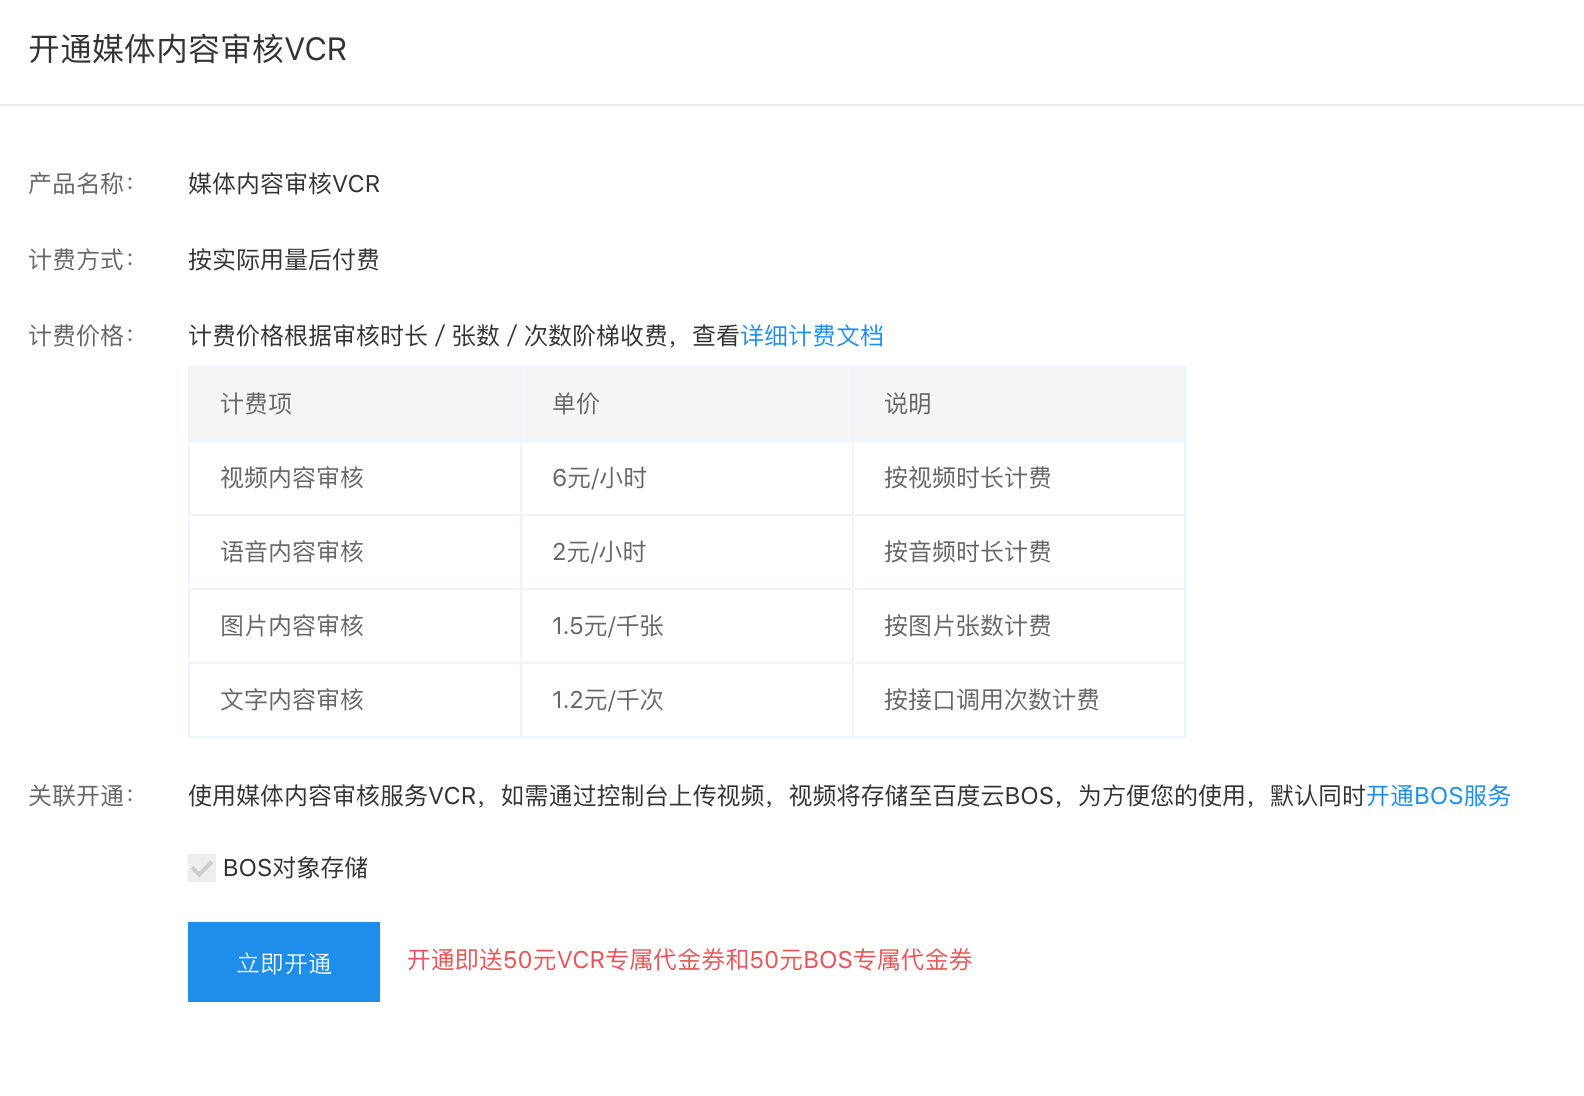Click the 计费方式 field label

80,260
